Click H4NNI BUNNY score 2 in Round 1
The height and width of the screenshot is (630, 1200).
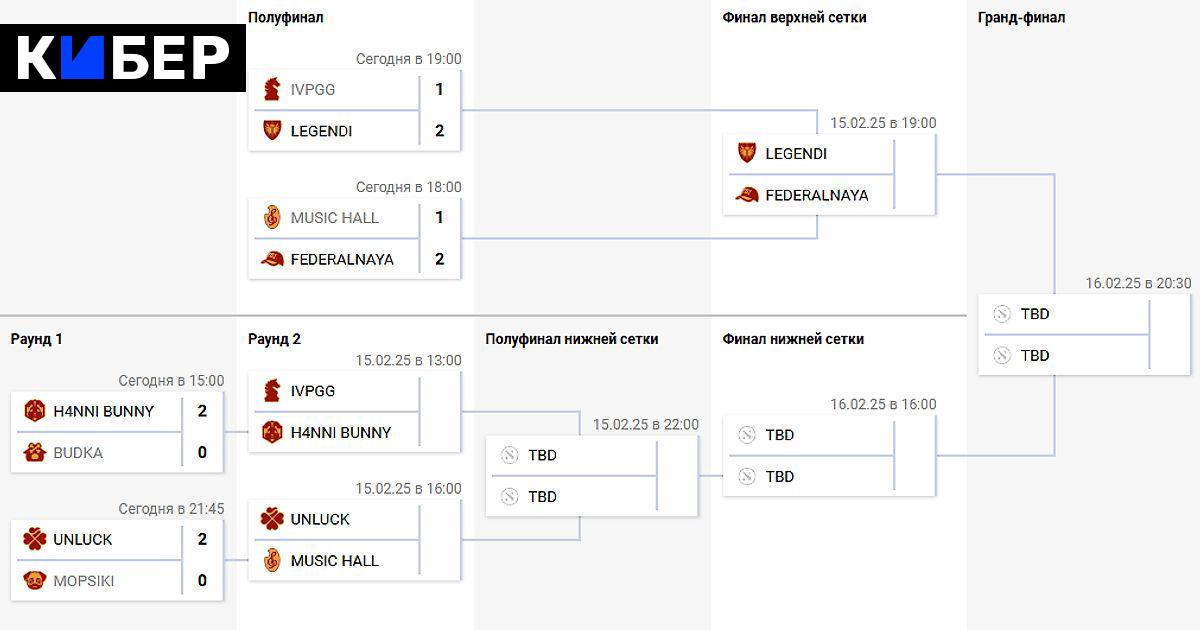pyautogui.click(x=202, y=411)
